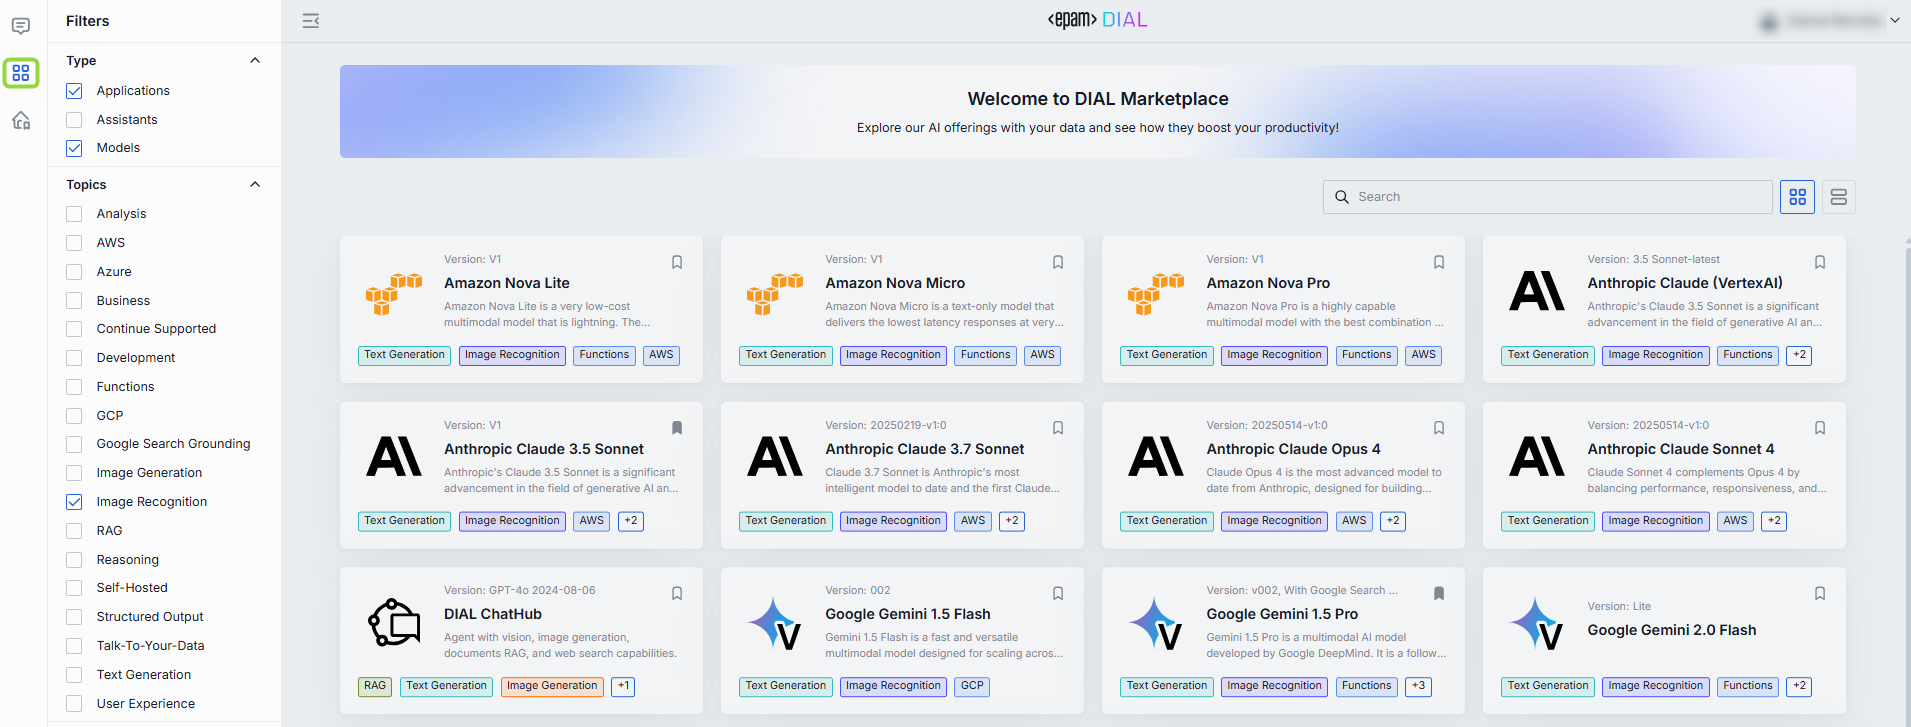Click the search magnifier icon
The height and width of the screenshot is (727, 1911).
click(1342, 197)
